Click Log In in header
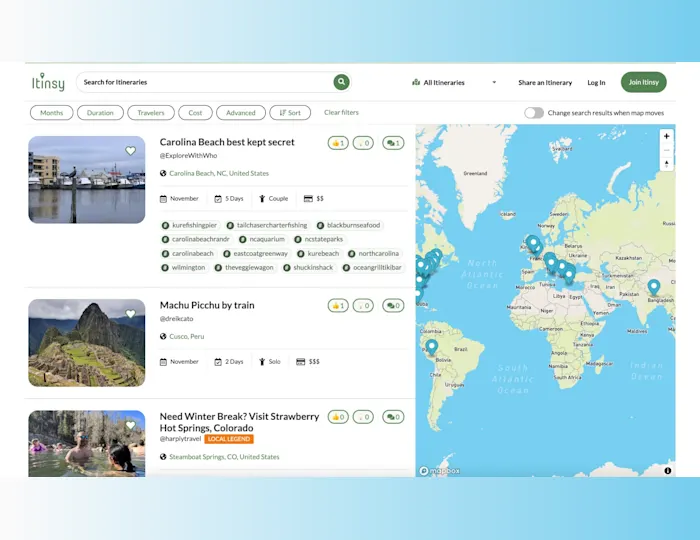700x540 pixels. pos(596,83)
